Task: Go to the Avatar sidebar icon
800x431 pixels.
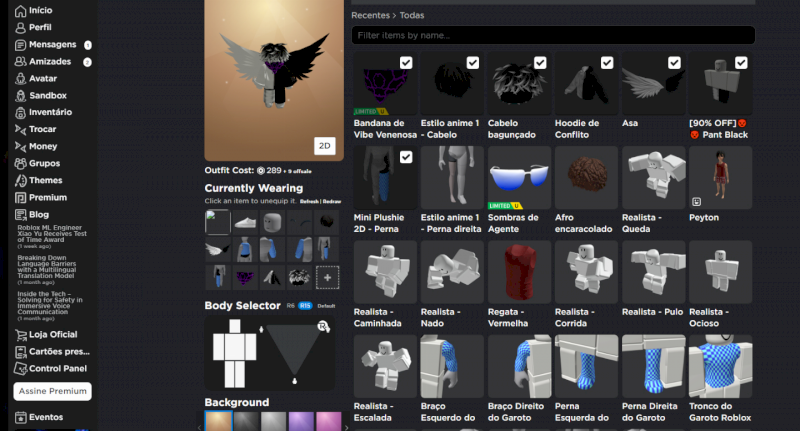Action: 20,79
